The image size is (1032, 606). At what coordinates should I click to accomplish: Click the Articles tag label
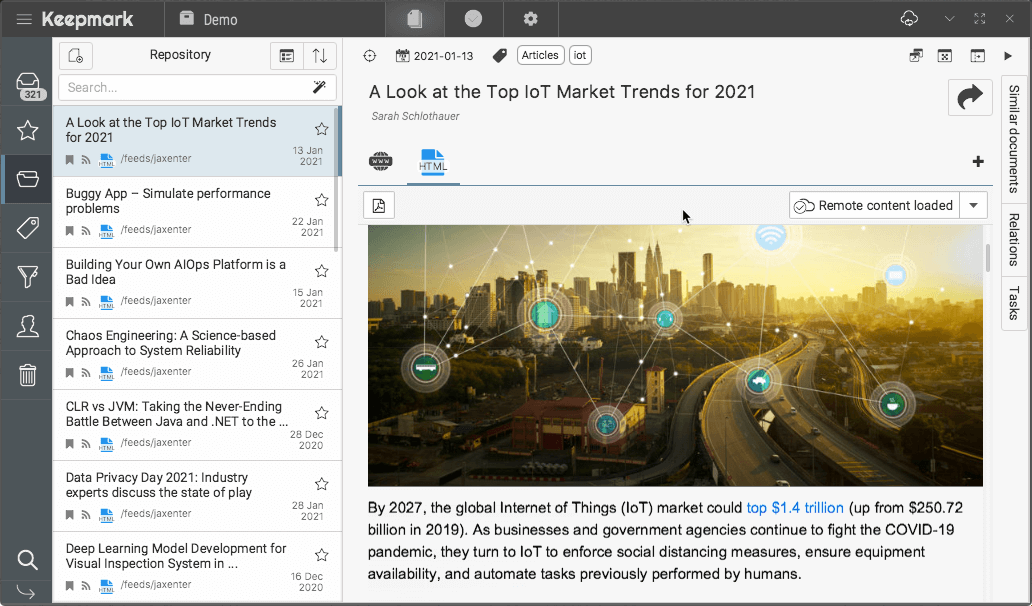(540, 56)
